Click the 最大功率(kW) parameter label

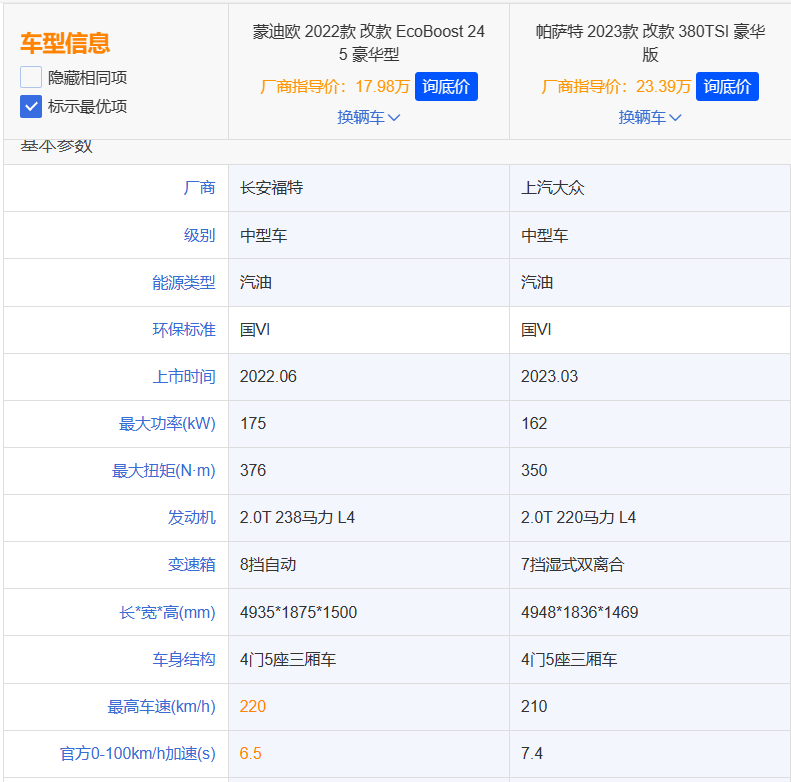click(x=167, y=423)
